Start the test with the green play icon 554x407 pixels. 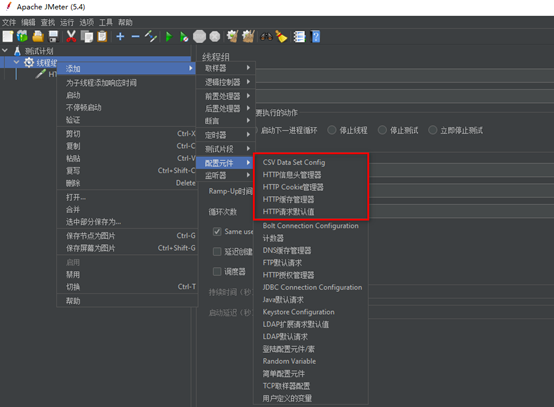pos(169,36)
